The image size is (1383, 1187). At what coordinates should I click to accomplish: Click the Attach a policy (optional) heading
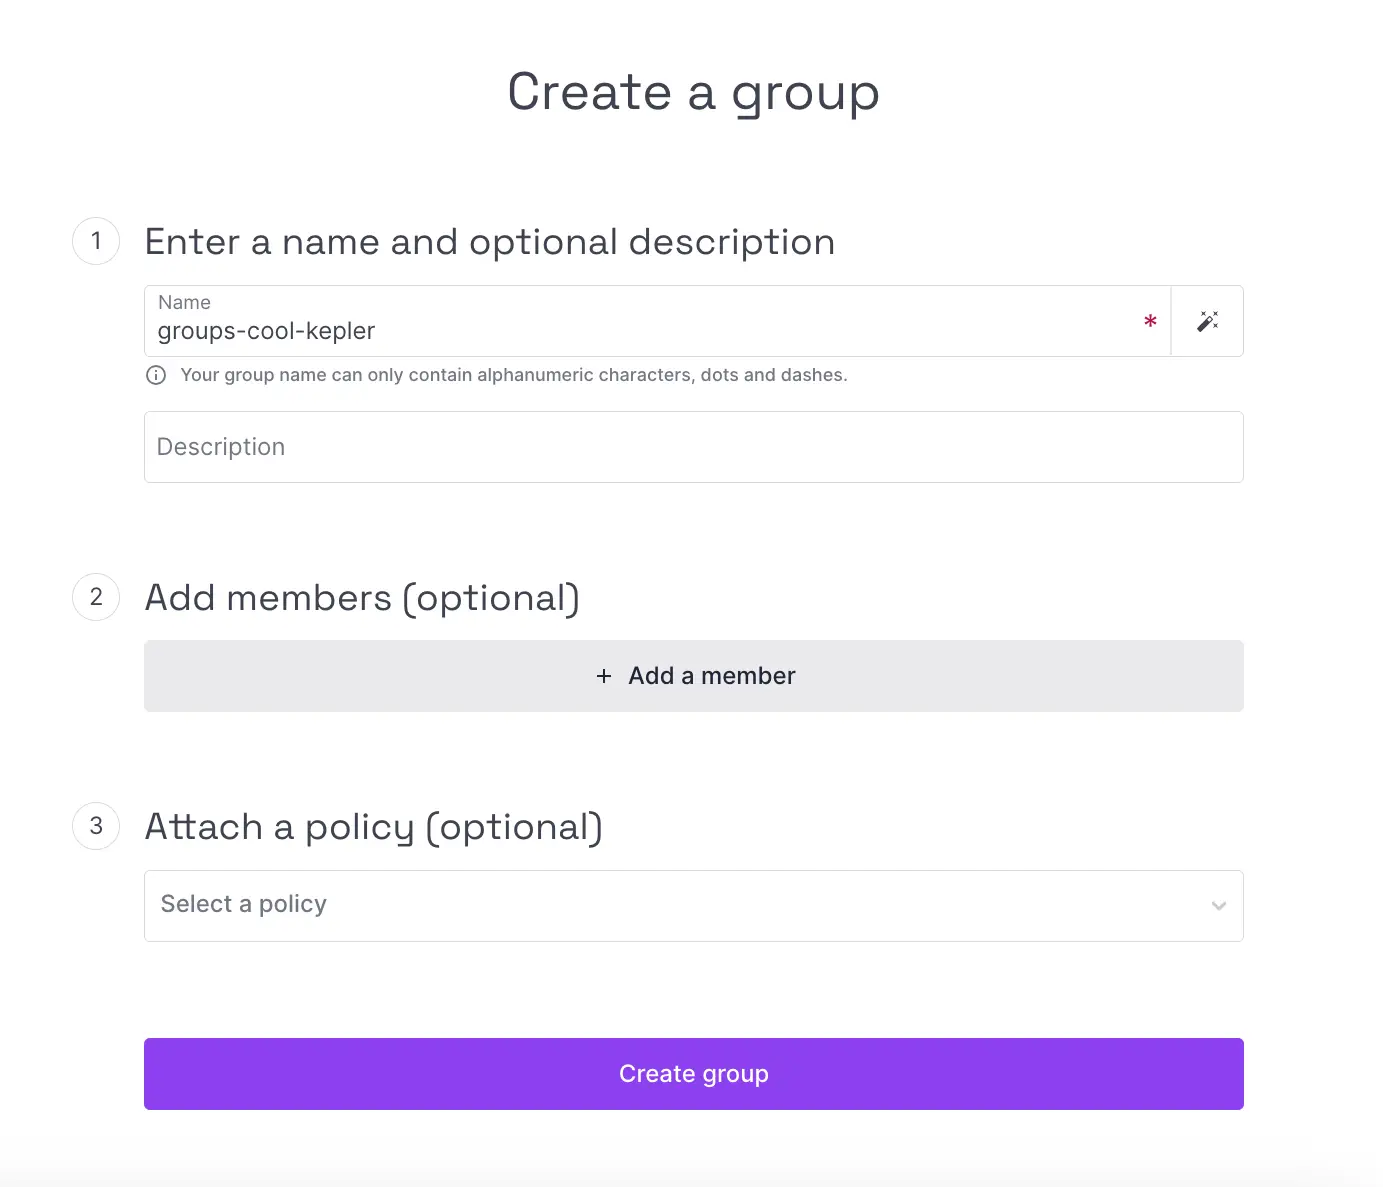point(373,827)
